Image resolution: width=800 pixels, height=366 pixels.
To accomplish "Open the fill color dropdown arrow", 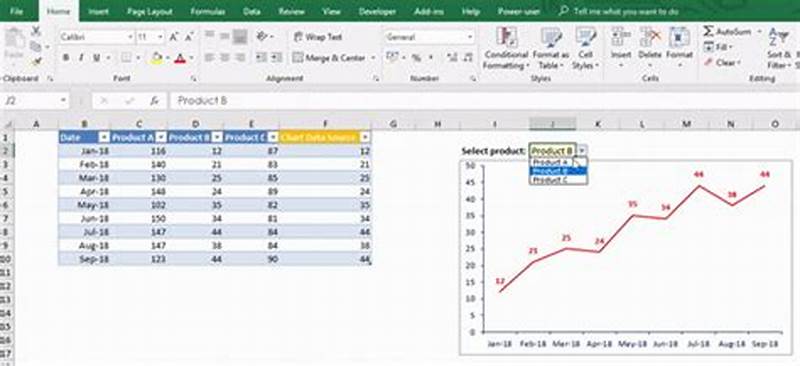I will [167, 58].
